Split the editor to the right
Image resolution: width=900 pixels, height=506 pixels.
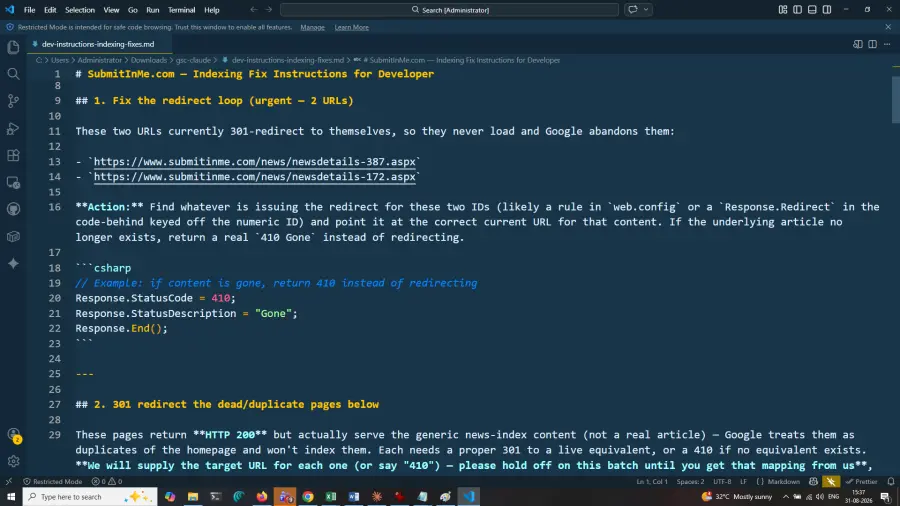point(872,44)
